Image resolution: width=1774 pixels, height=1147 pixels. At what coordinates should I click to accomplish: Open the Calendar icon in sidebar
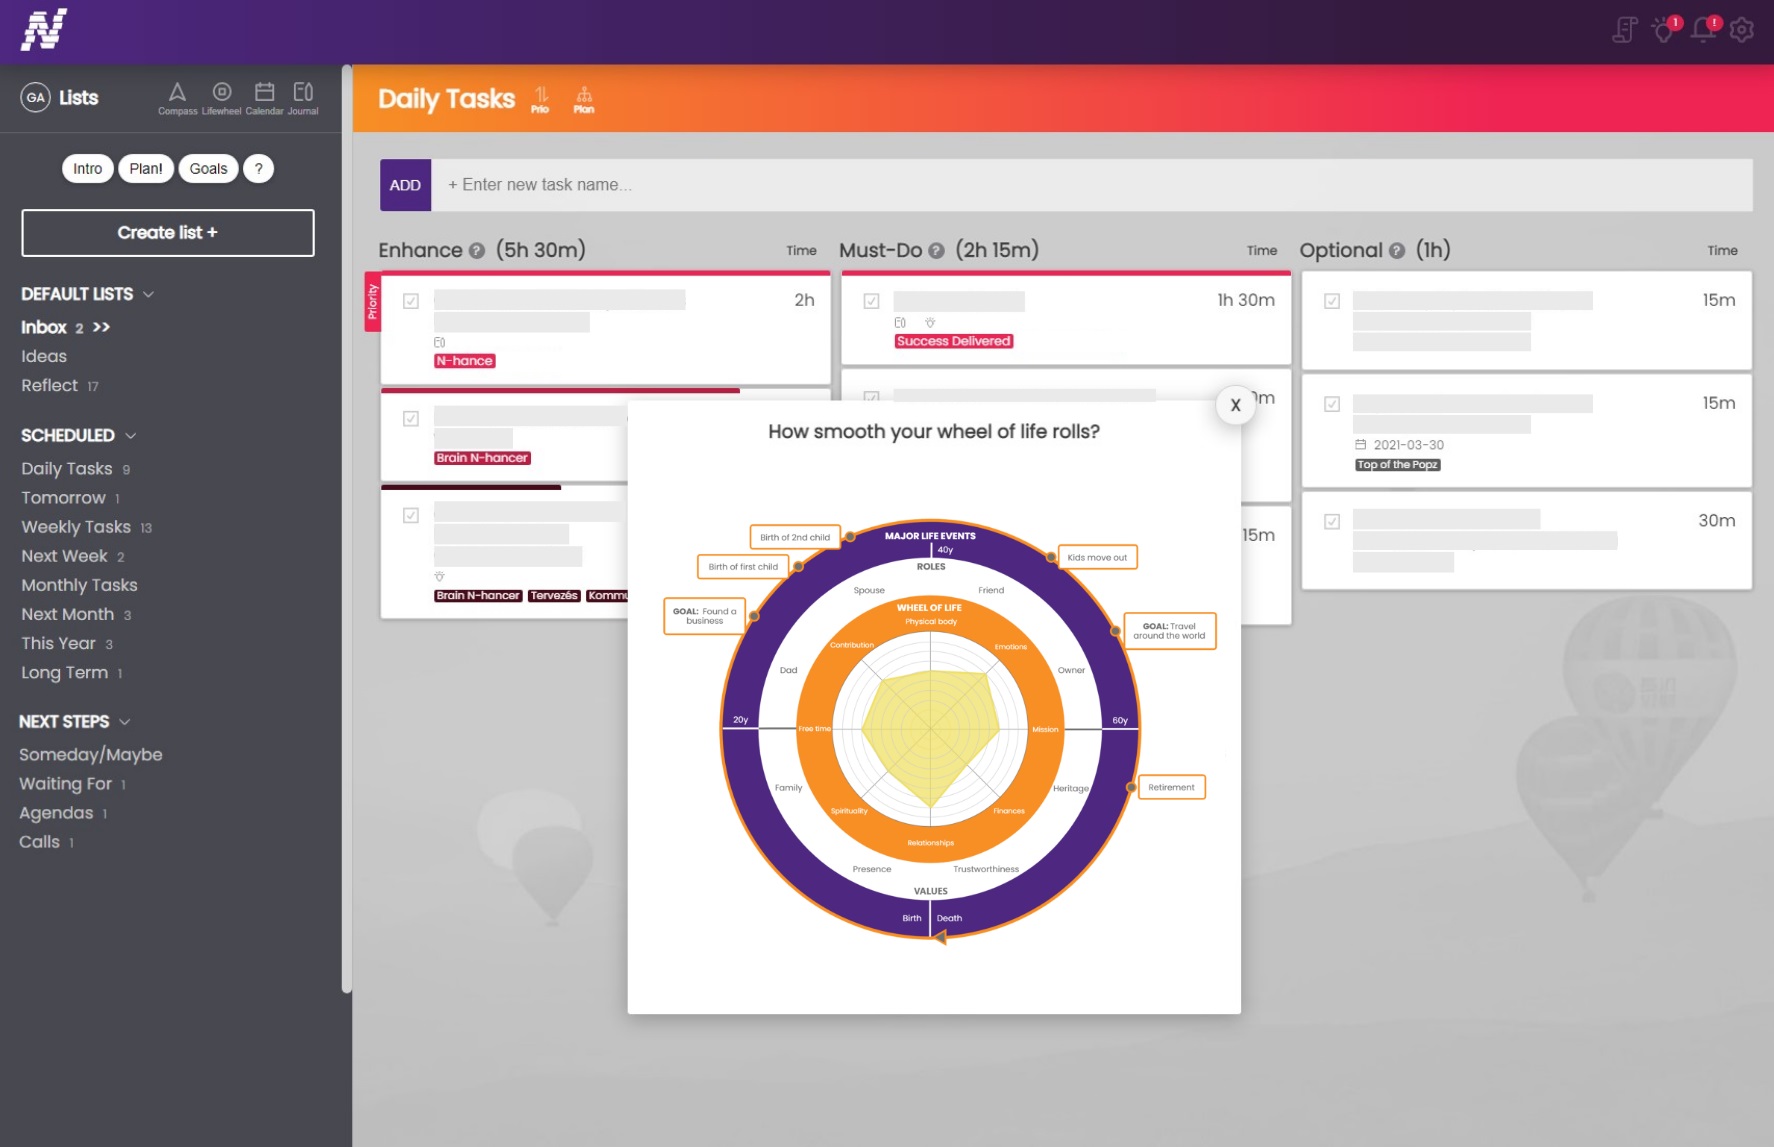tap(264, 97)
